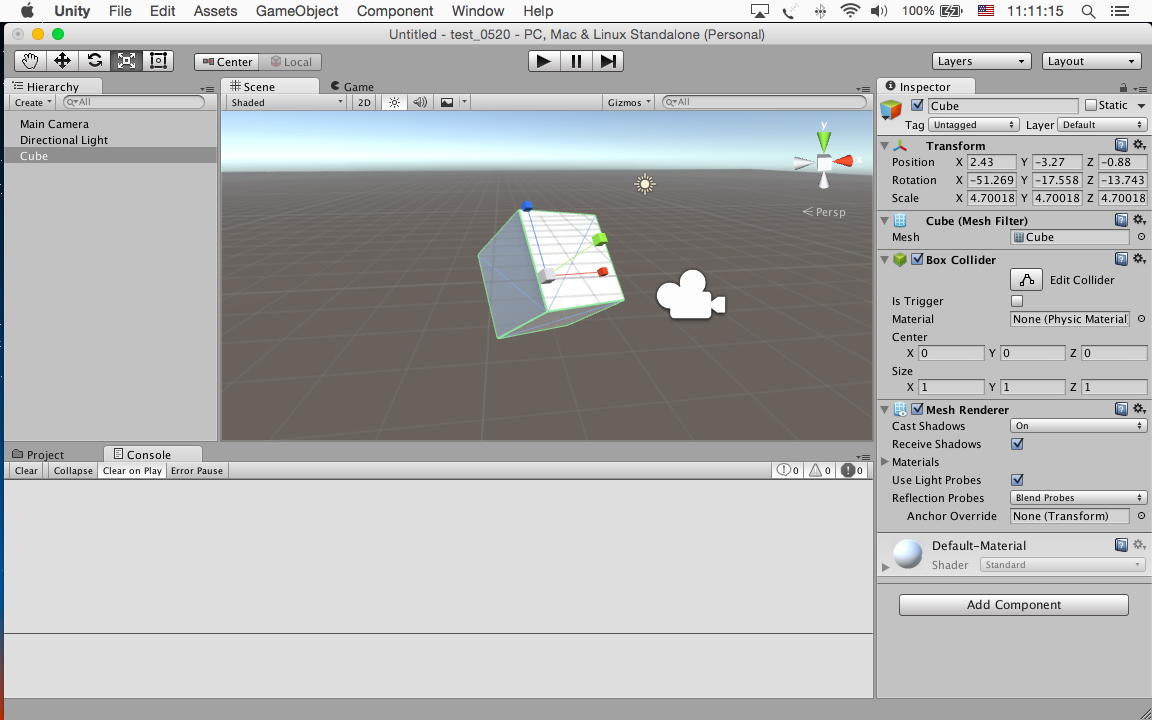Select the Rotate tool
This screenshot has width=1152, height=720.
coord(94,61)
